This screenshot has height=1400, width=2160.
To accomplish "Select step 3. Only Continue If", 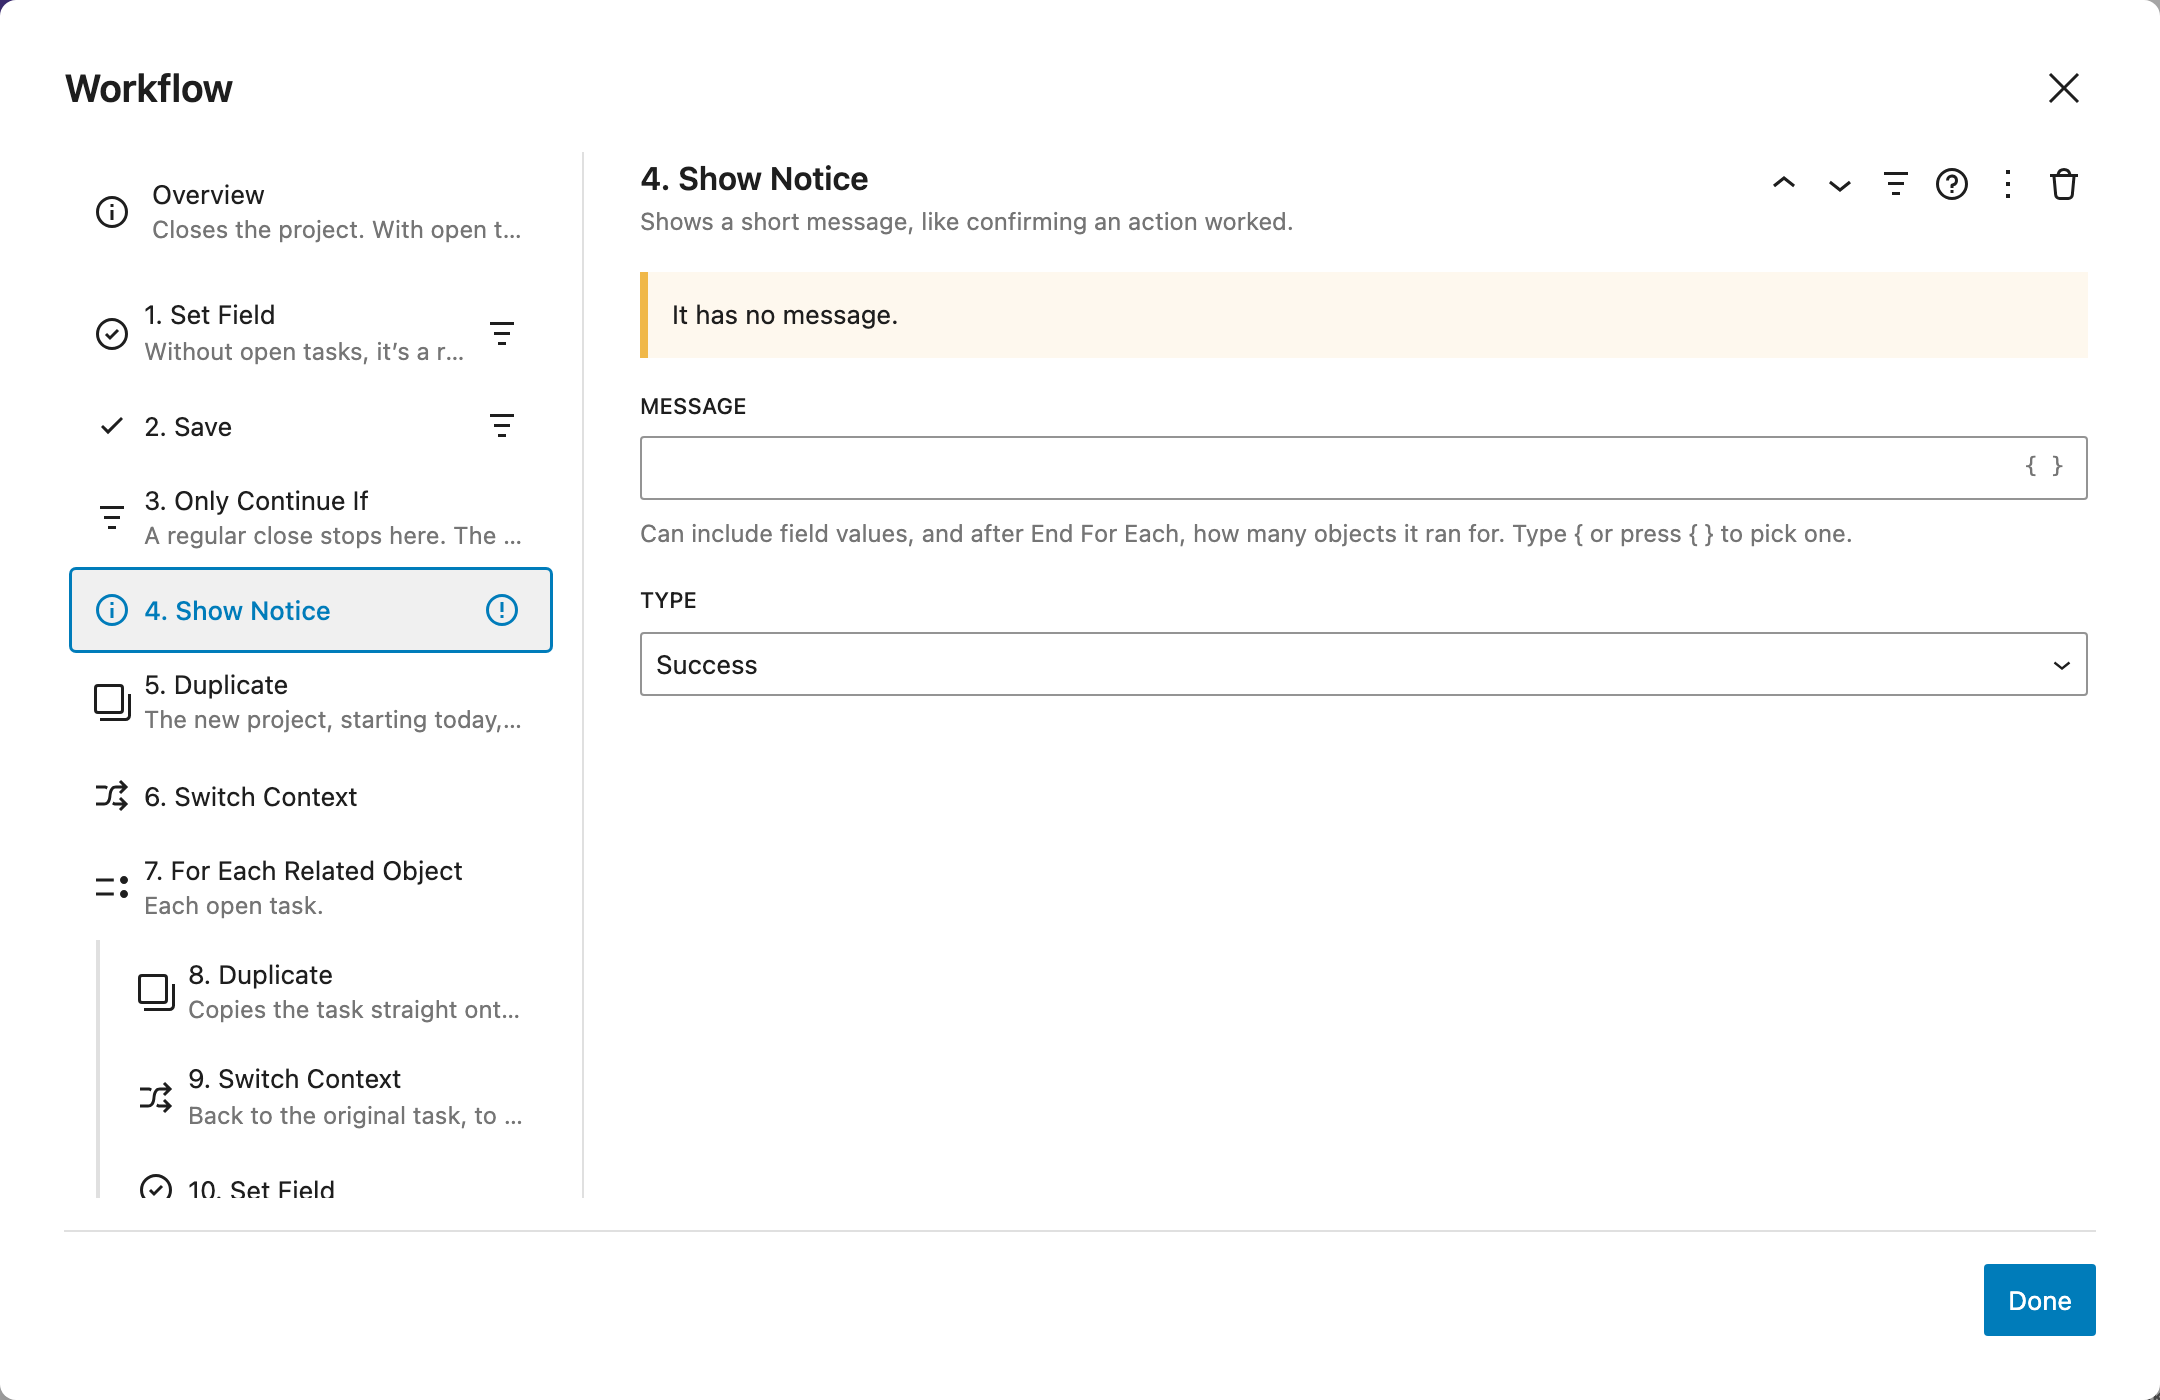I will (x=310, y=518).
